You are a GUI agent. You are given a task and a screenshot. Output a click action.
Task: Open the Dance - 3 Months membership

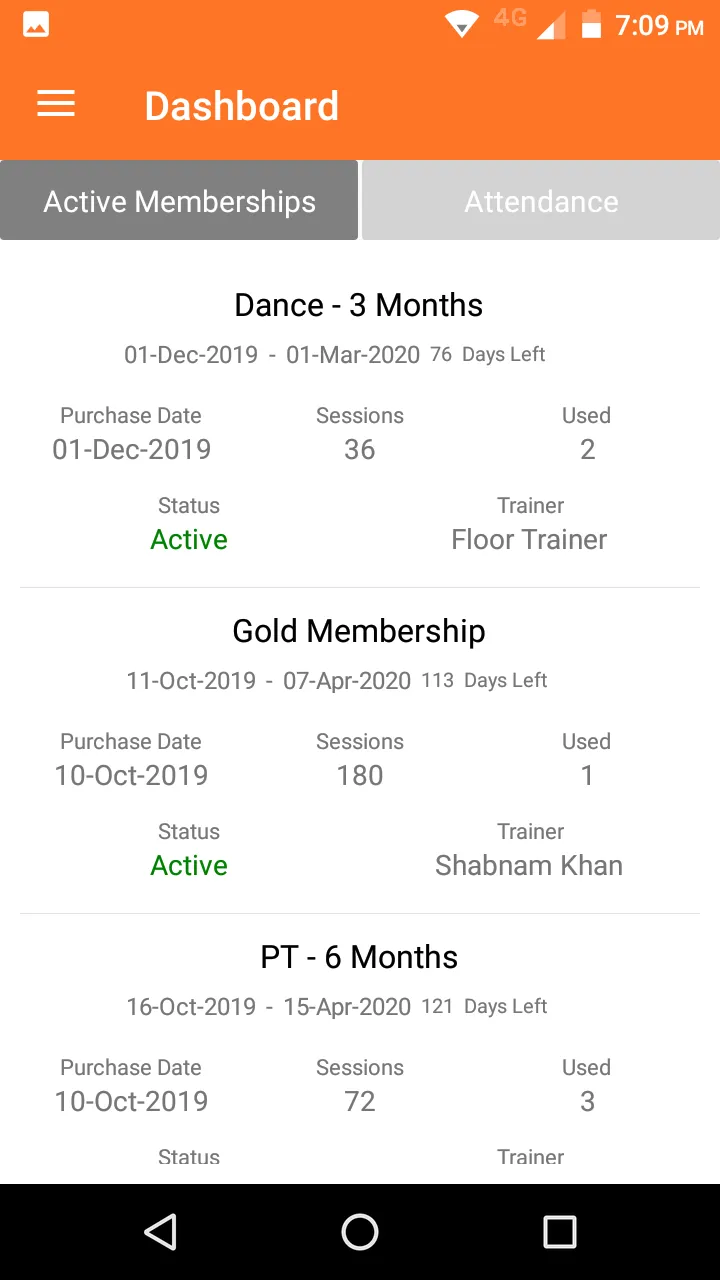359,305
